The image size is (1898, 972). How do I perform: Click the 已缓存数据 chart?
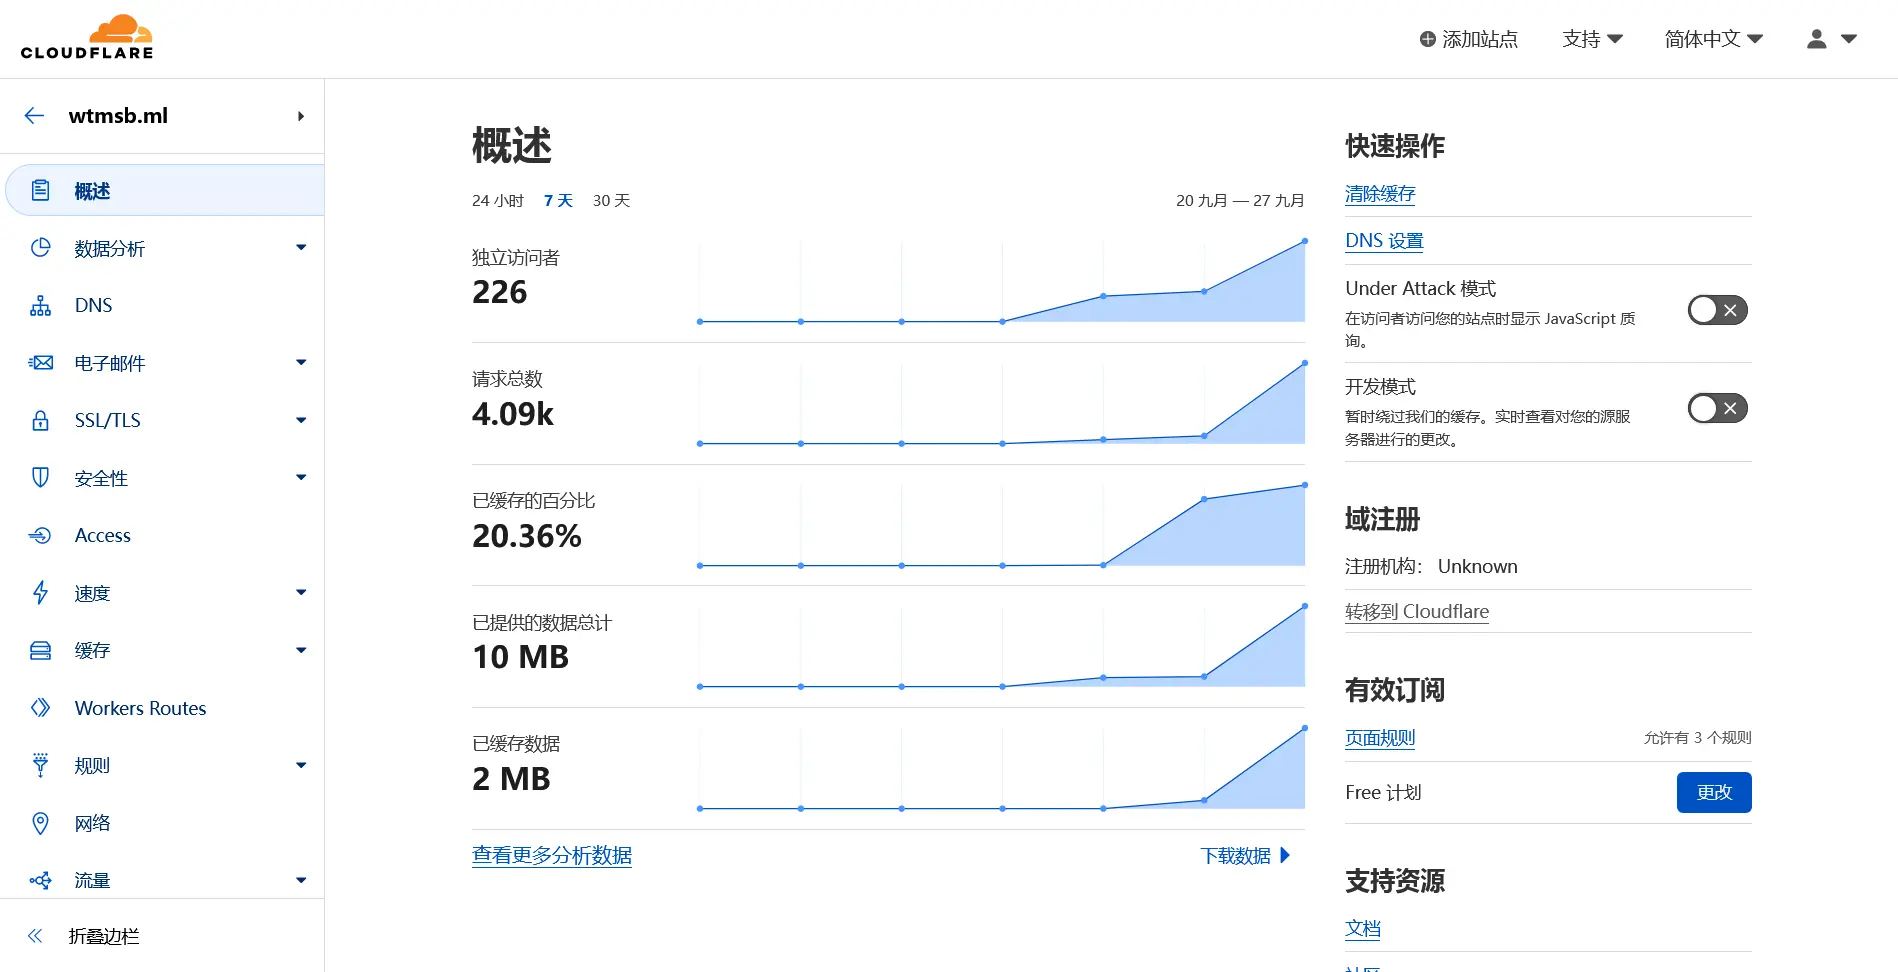(x=1002, y=768)
